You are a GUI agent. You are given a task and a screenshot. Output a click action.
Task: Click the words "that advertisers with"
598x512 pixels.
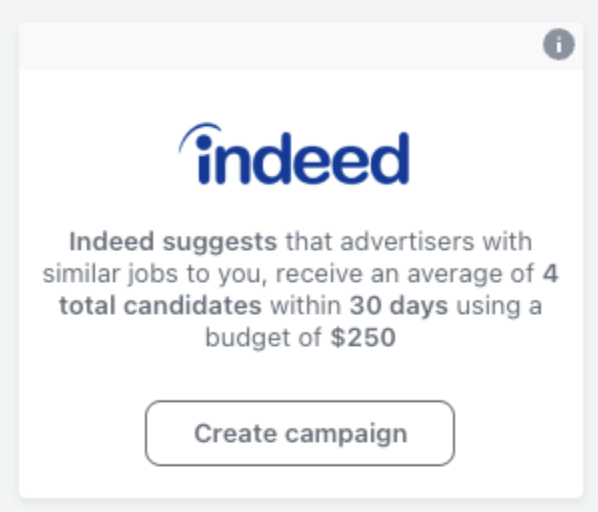(409, 241)
